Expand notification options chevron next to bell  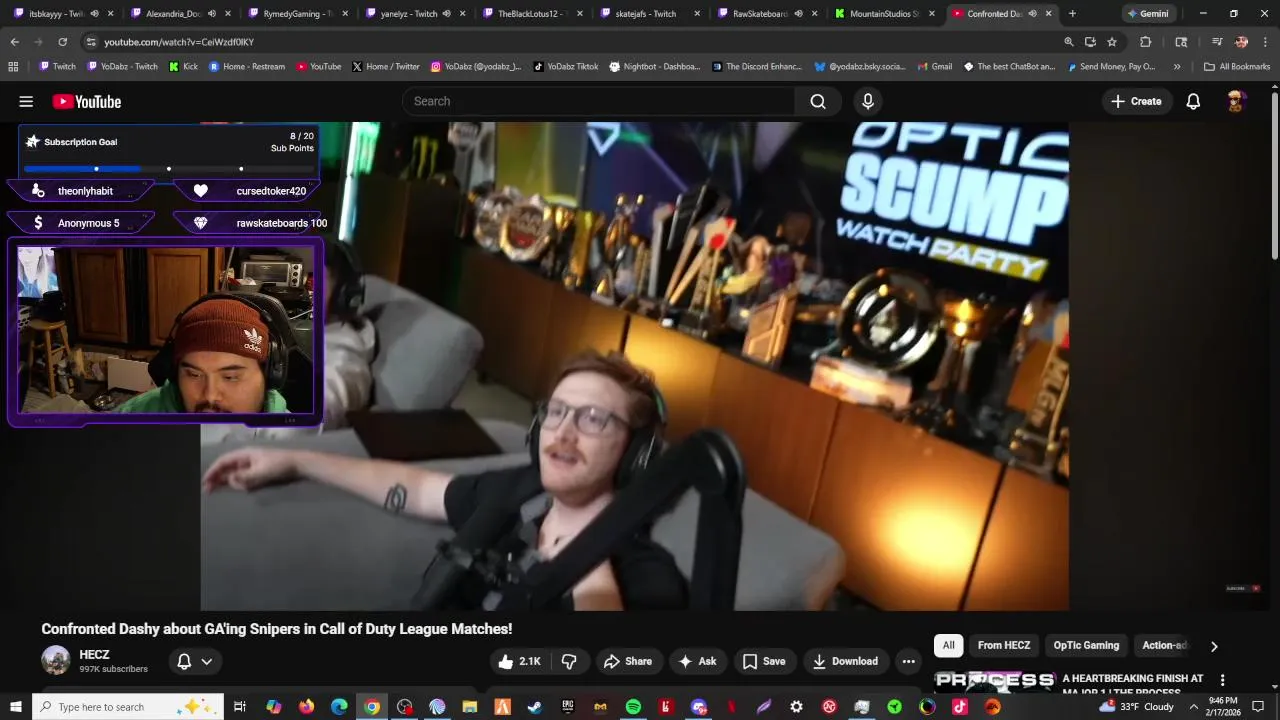pyautogui.click(x=207, y=661)
